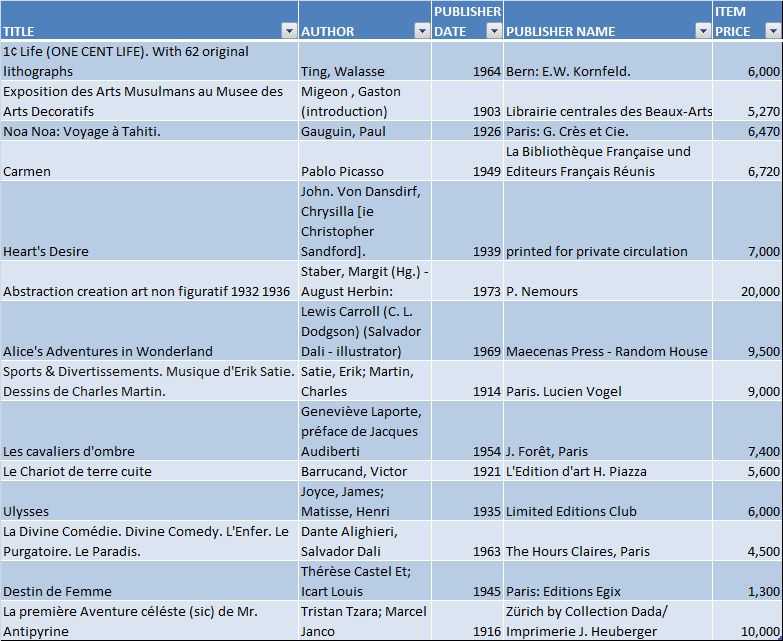
Task: Click the publisher cell 'Bern: E.W. Kornfeld.'
Action: (608, 61)
